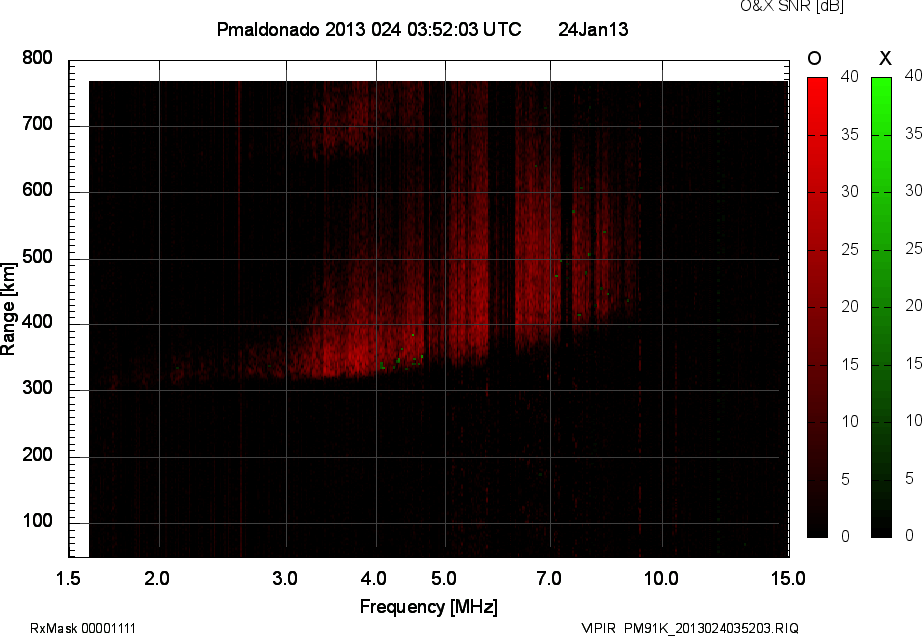
Task: Click the 3.0 MHz frequency tick label
Action: [x=285, y=578]
